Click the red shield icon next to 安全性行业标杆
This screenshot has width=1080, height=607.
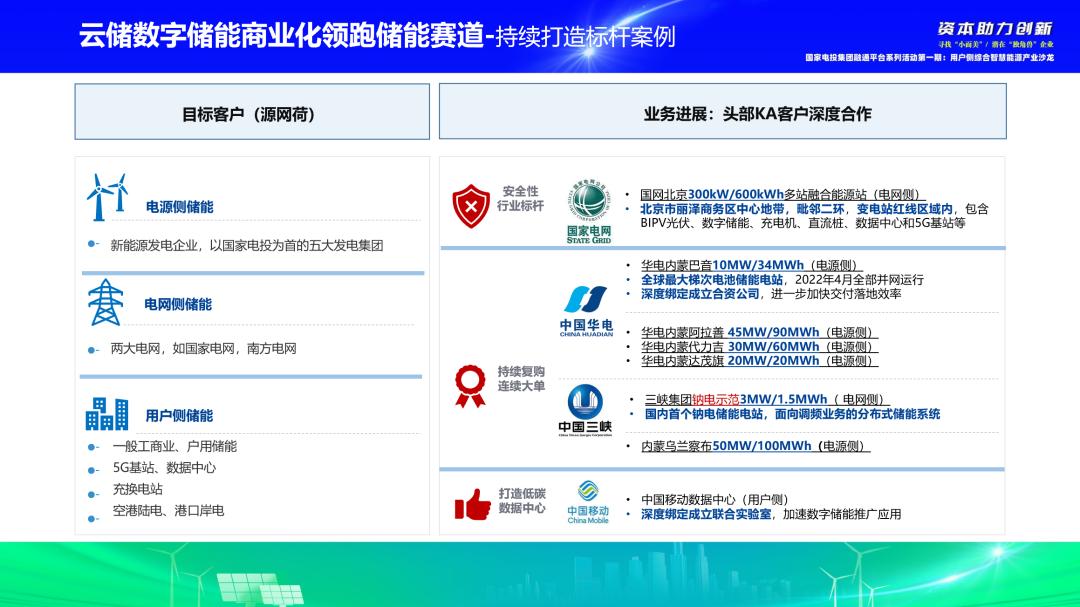point(471,205)
